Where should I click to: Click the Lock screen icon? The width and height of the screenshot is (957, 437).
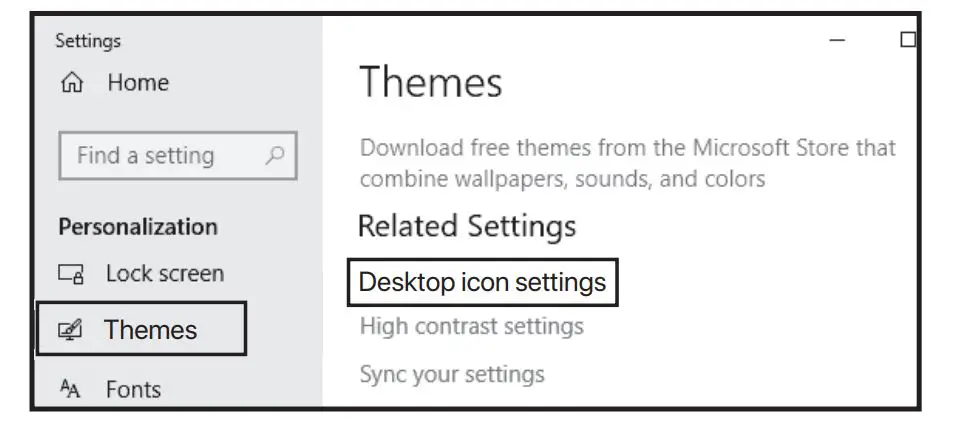coord(70,274)
